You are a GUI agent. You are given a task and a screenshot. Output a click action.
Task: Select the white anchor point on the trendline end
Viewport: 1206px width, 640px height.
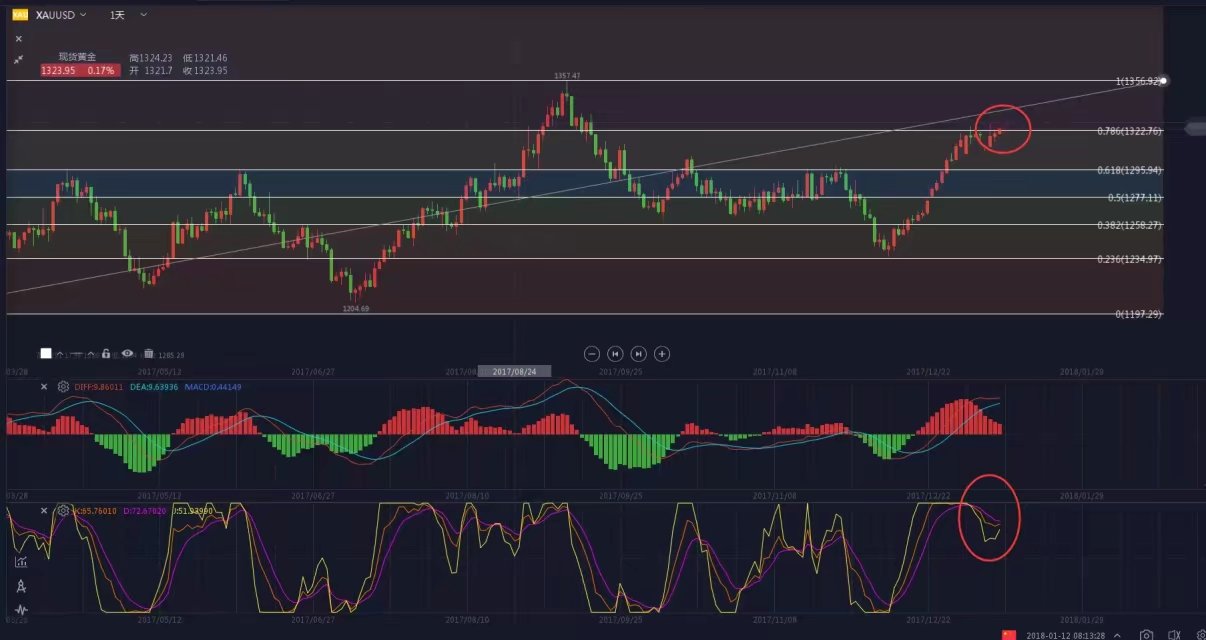1164,80
